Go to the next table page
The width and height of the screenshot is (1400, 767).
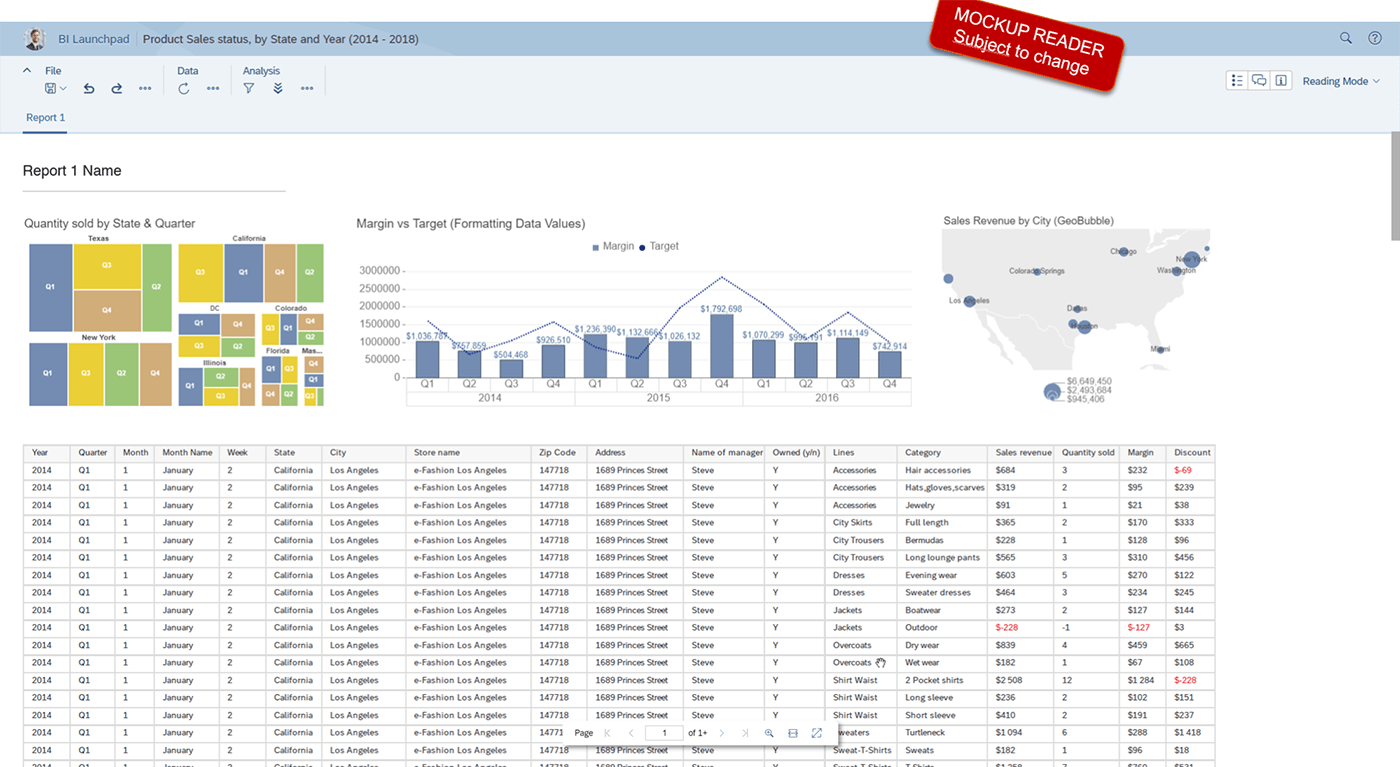[x=722, y=733]
